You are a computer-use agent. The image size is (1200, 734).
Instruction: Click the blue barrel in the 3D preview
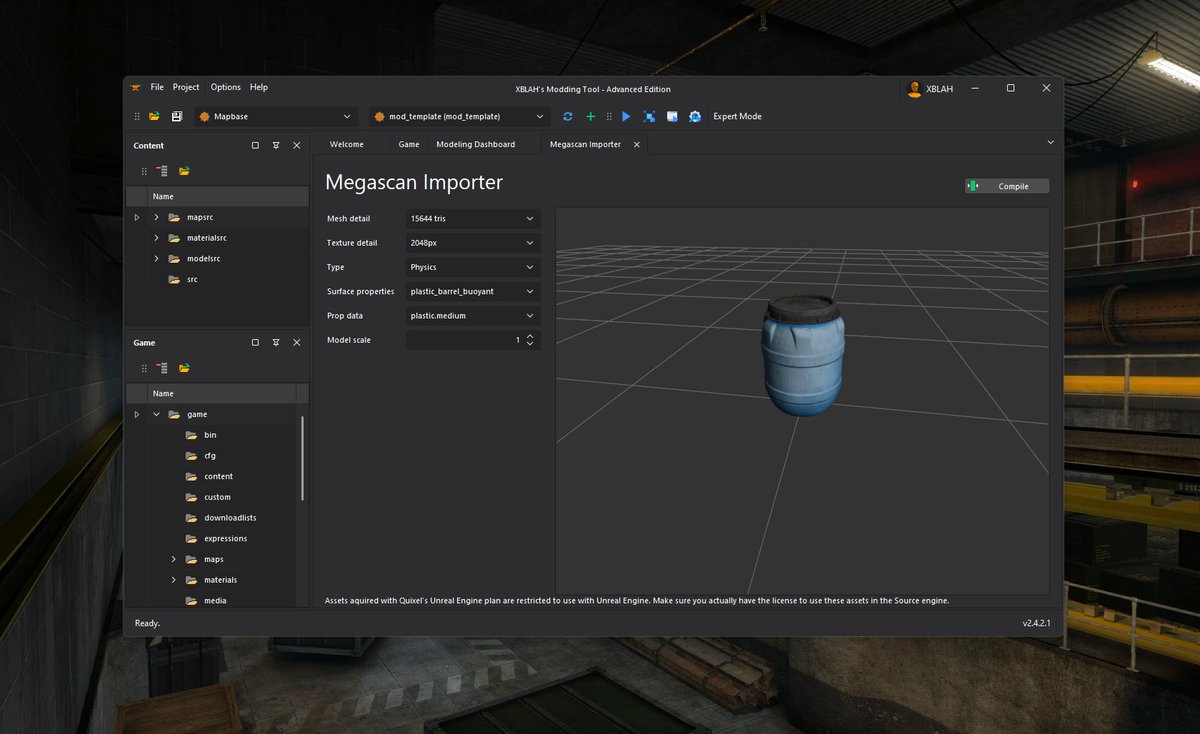(803, 355)
